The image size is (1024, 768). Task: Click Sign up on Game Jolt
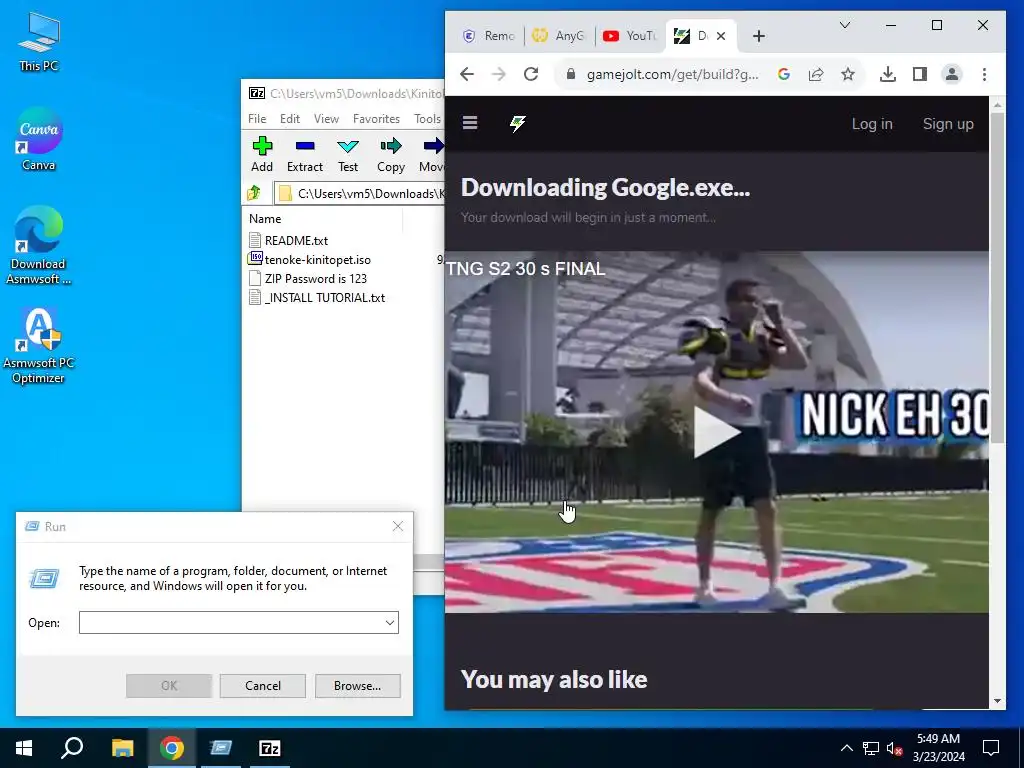click(948, 123)
